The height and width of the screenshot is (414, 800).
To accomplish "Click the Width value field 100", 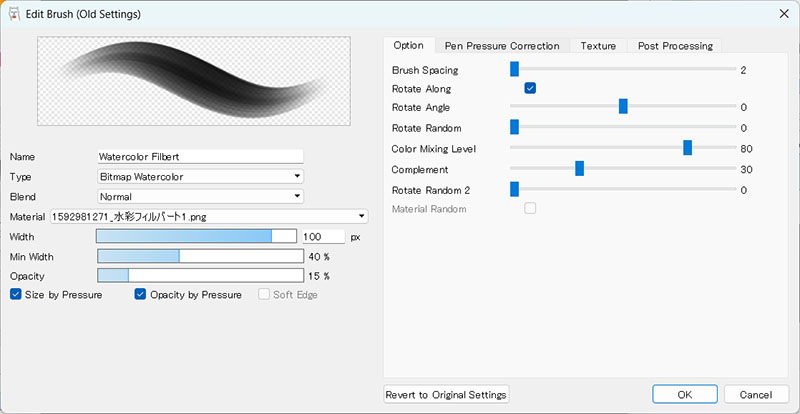I will 324,236.
